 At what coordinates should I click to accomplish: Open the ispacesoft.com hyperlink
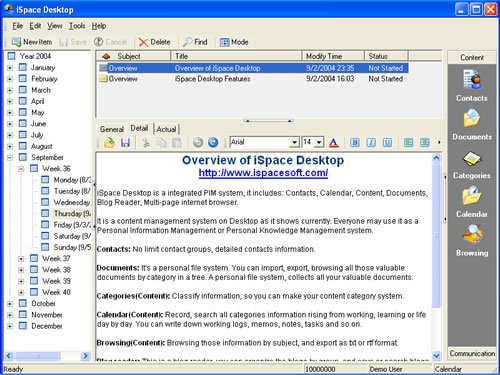click(x=263, y=173)
